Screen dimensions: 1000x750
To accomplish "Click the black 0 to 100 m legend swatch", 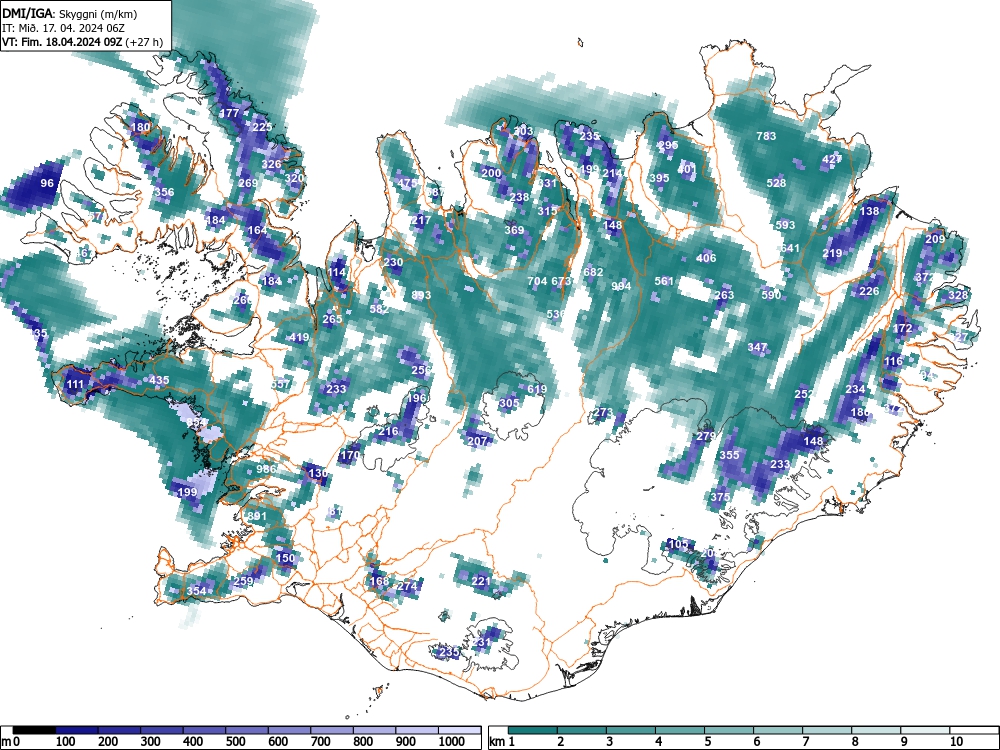I will [x=34, y=730].
